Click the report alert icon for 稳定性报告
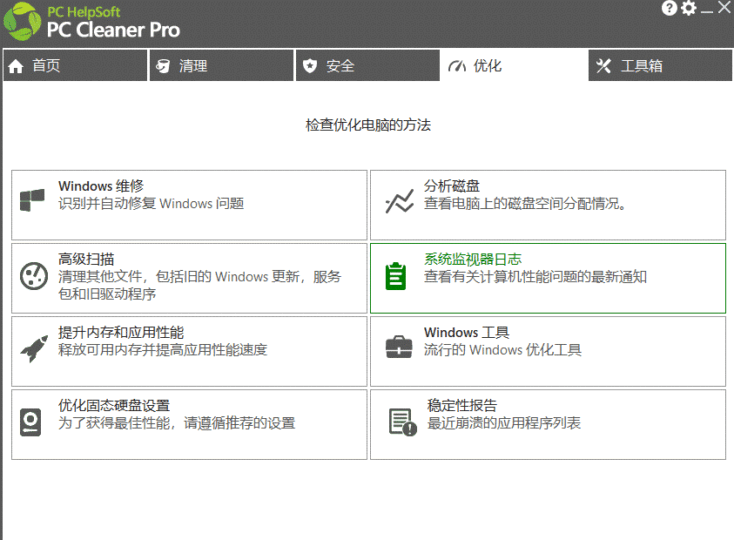 click(403, 422)
